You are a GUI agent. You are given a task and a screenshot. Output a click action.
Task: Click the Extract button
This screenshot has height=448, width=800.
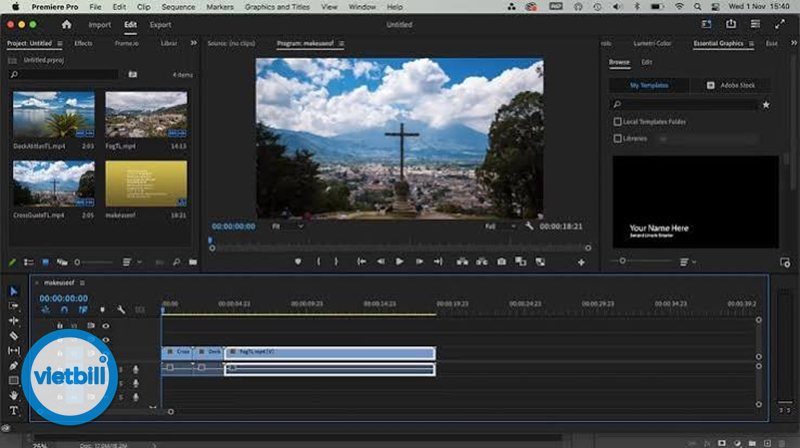(x=482, y=262)
